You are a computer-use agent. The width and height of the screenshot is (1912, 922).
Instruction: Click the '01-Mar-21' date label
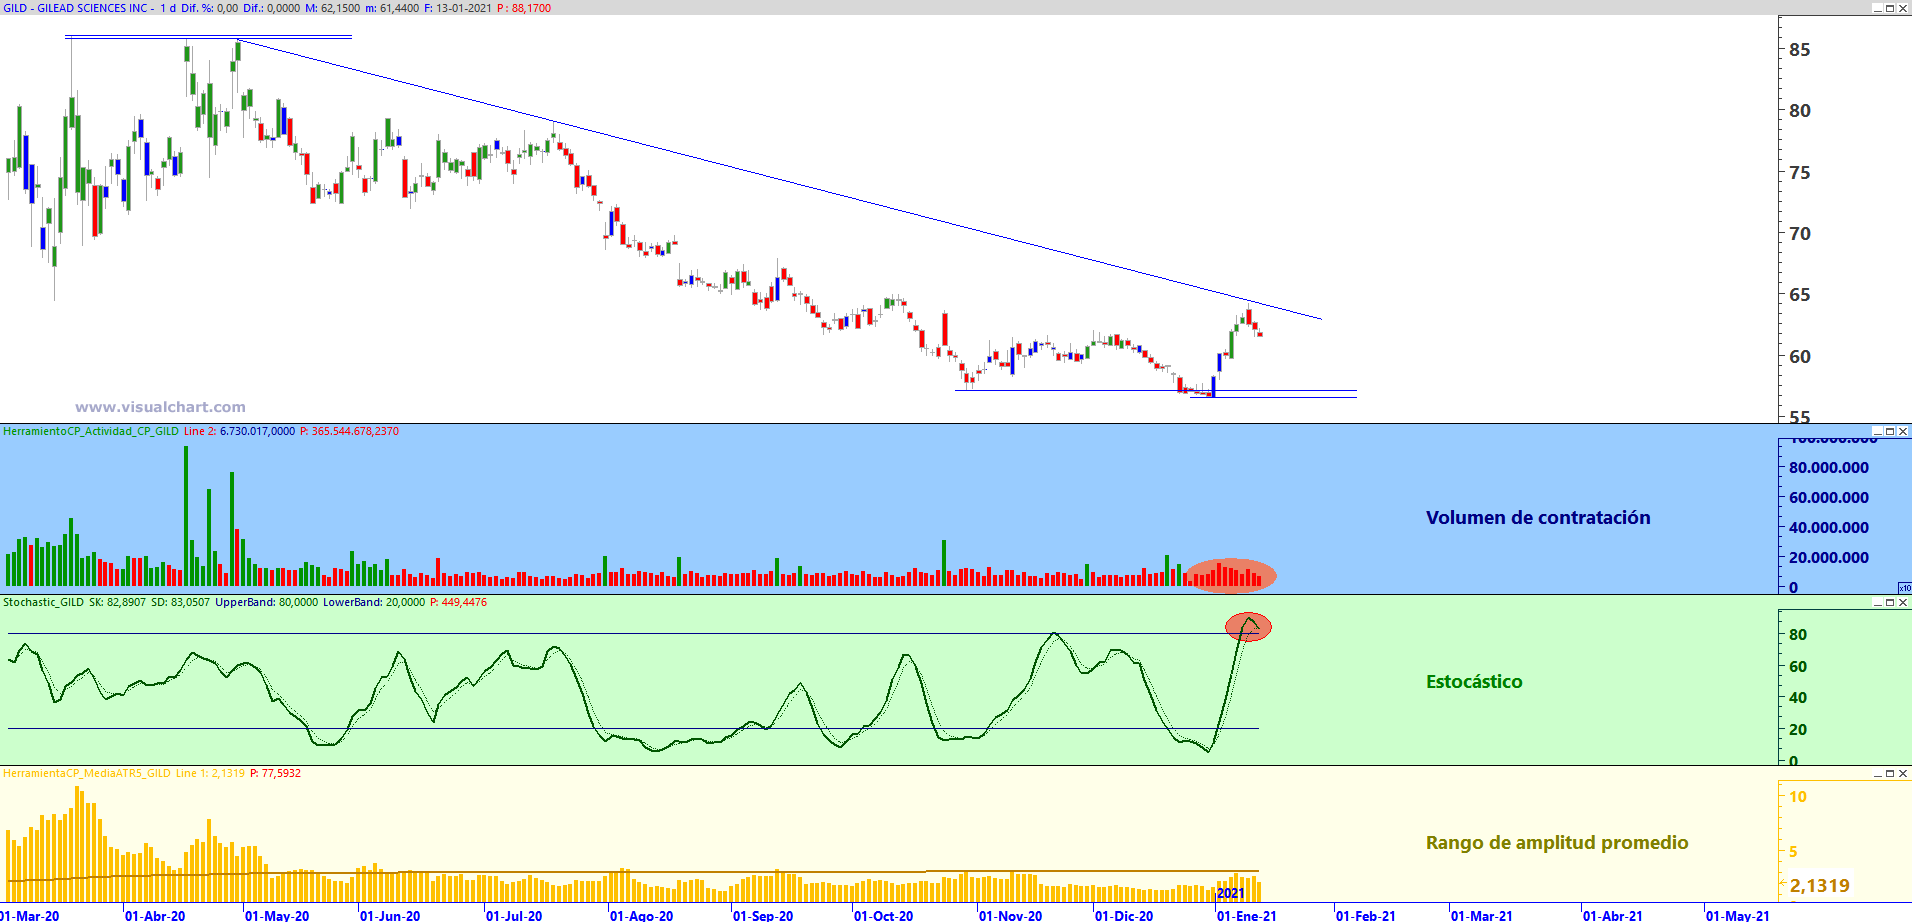[x=1482, y=915]
